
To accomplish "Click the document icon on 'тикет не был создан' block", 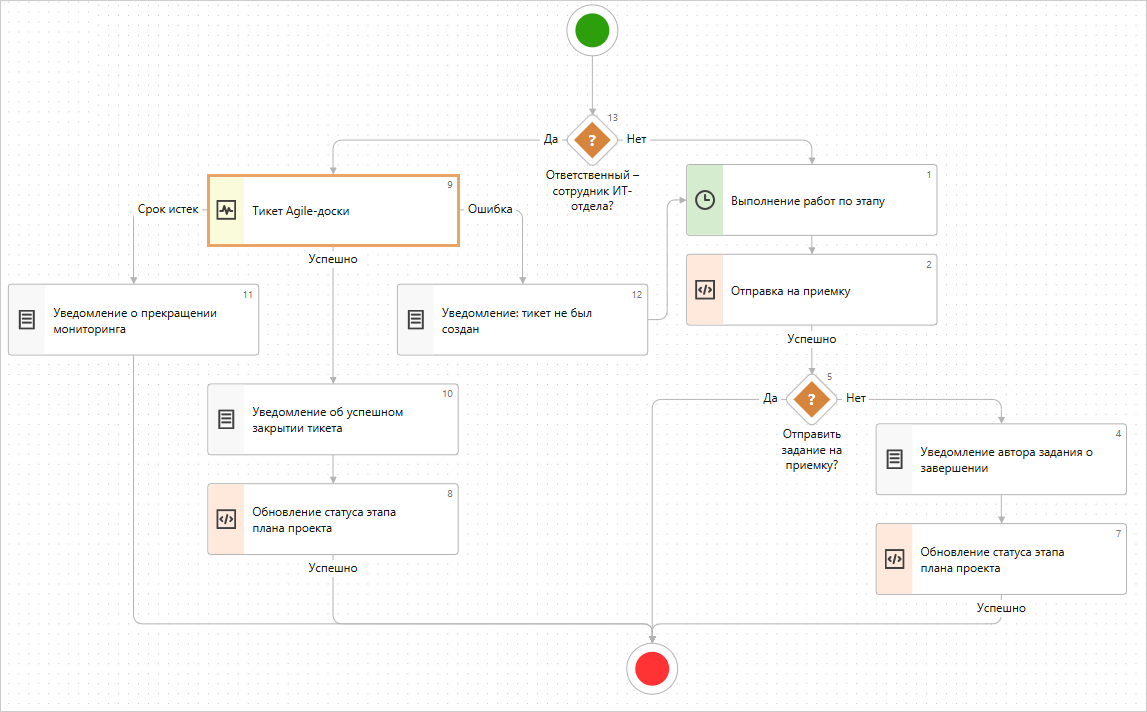I will (x=416, y=319).
